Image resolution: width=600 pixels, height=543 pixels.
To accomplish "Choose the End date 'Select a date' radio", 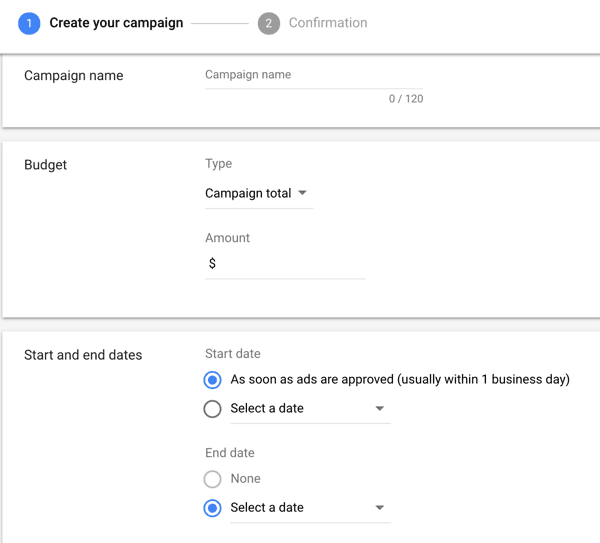I will 212,508.
